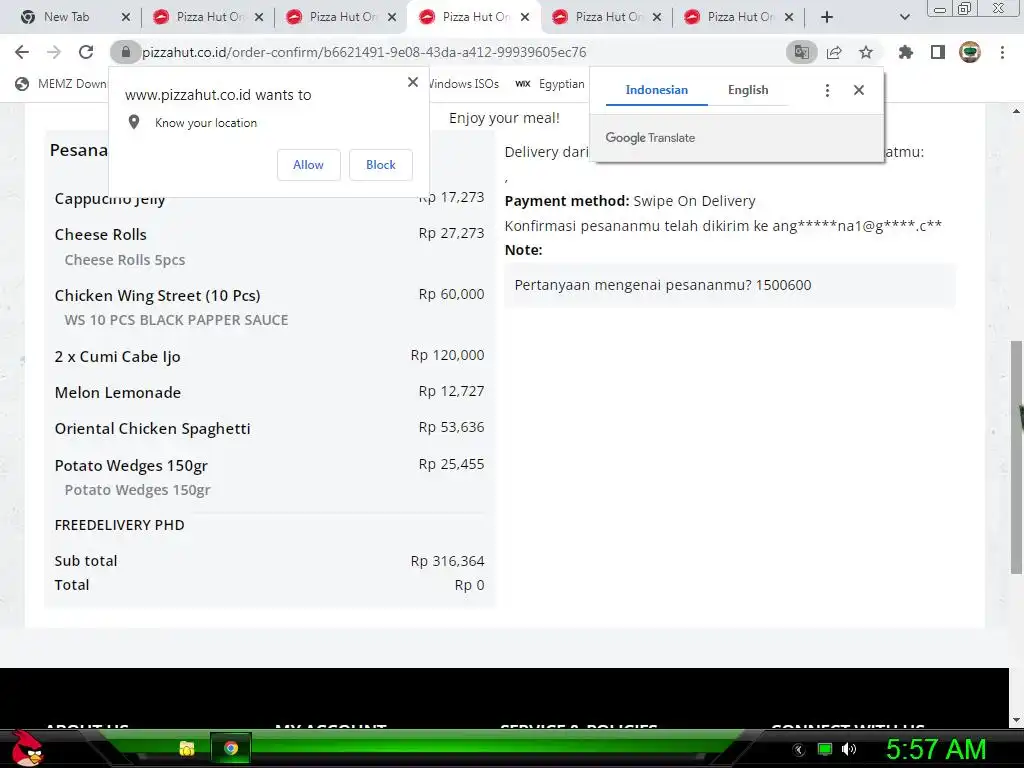Go back to the previous page
1024x768 pixels.
click(22, 52)
